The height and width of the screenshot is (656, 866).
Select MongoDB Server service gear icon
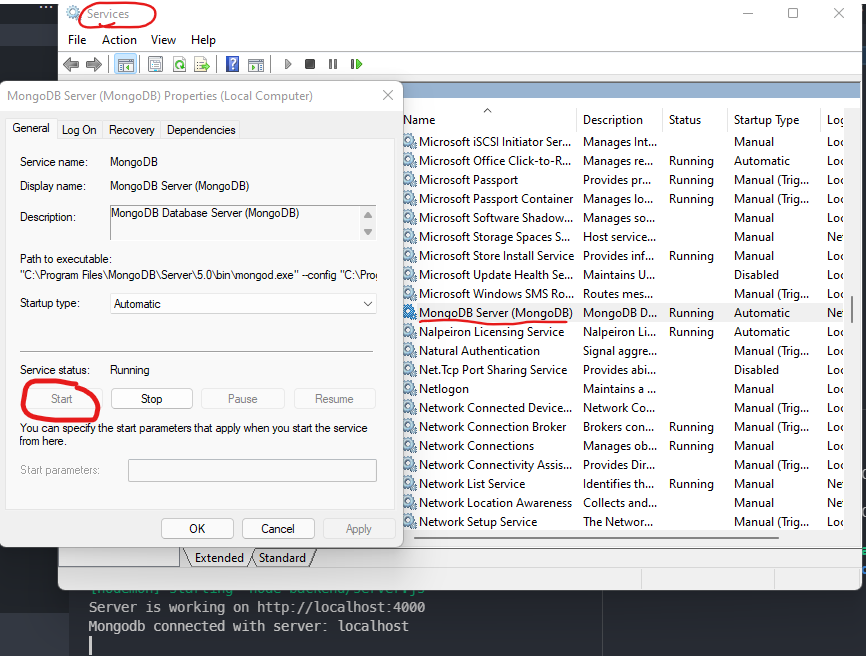tap(409, 313)
